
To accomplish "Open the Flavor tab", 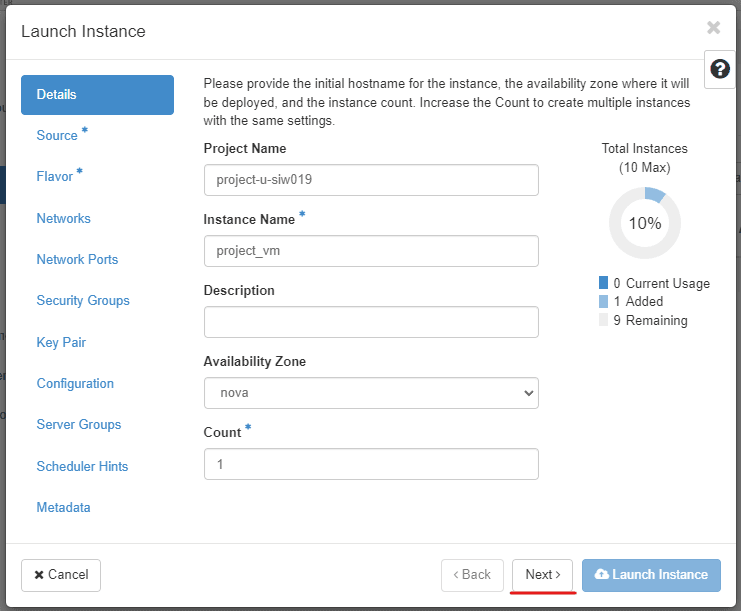I will (55, 177).
